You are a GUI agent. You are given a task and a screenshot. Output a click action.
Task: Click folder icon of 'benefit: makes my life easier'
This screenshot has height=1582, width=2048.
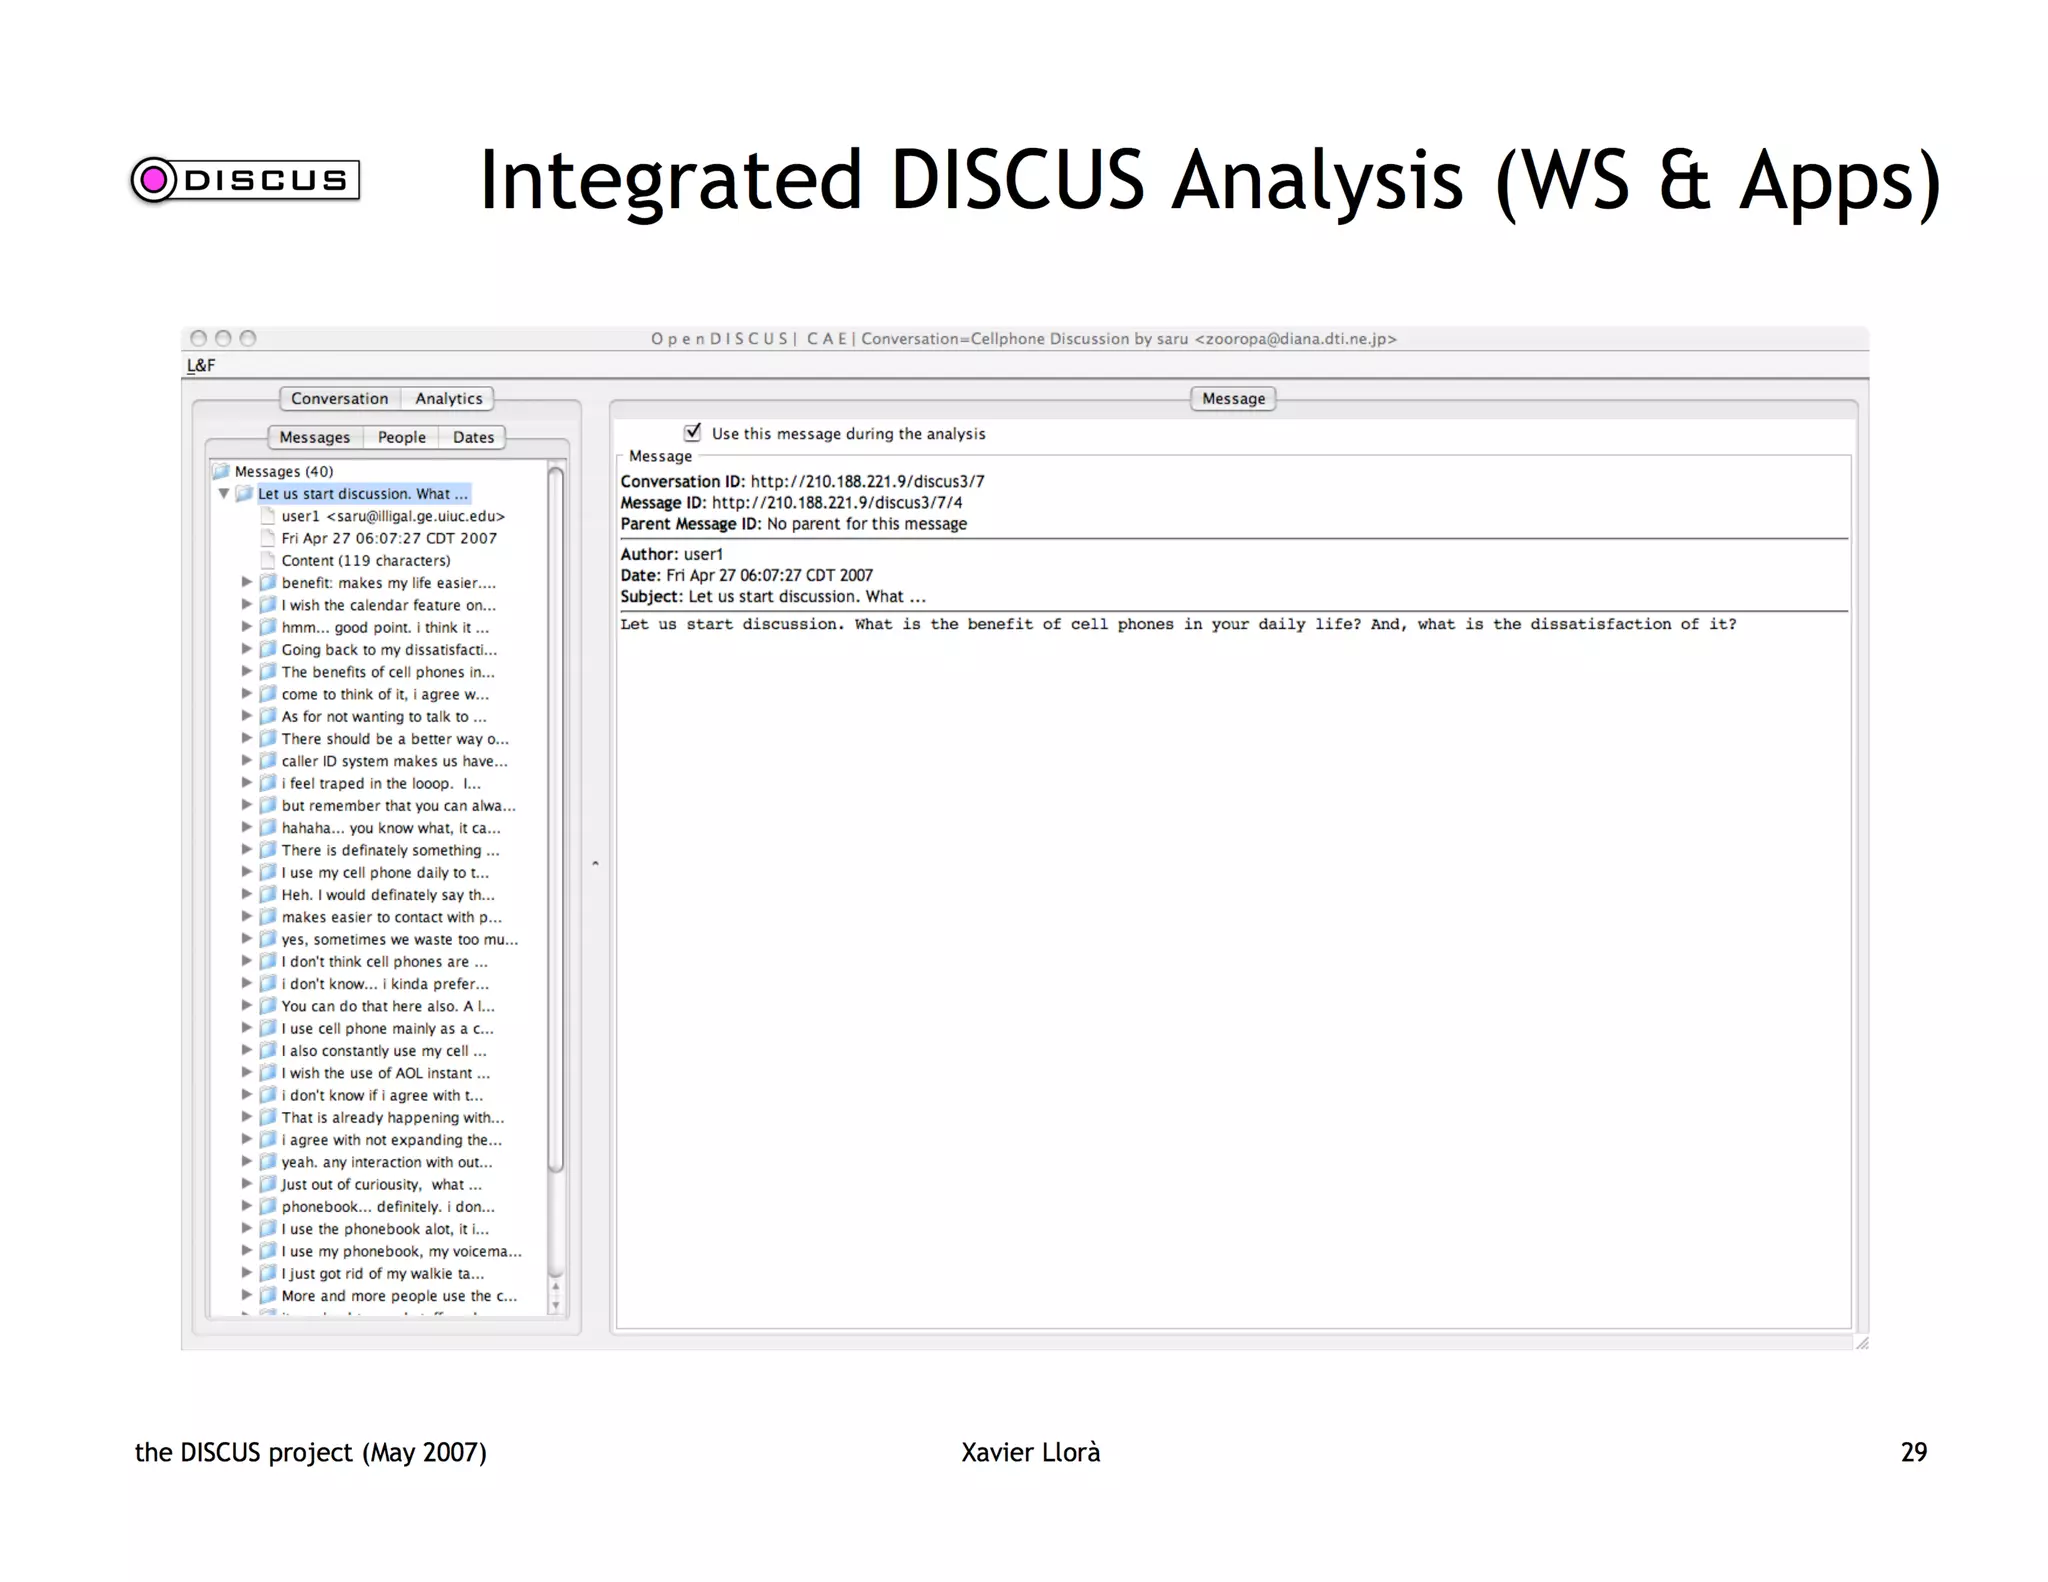(268, 583)
